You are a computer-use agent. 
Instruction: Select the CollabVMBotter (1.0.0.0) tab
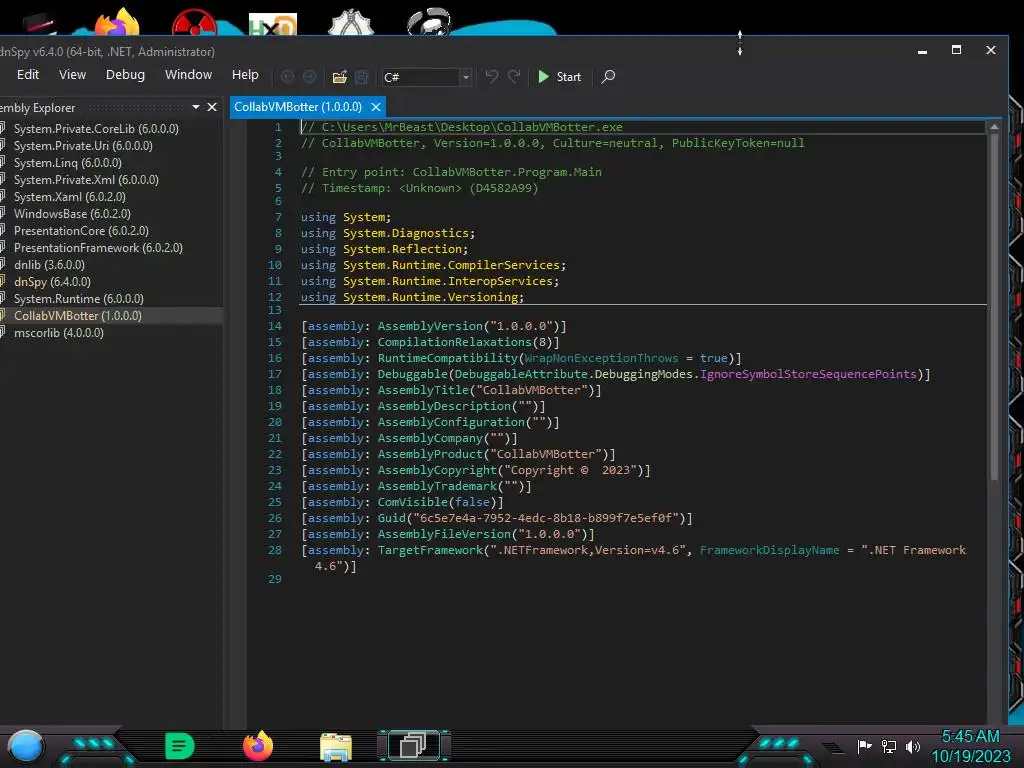pos(298,106)
